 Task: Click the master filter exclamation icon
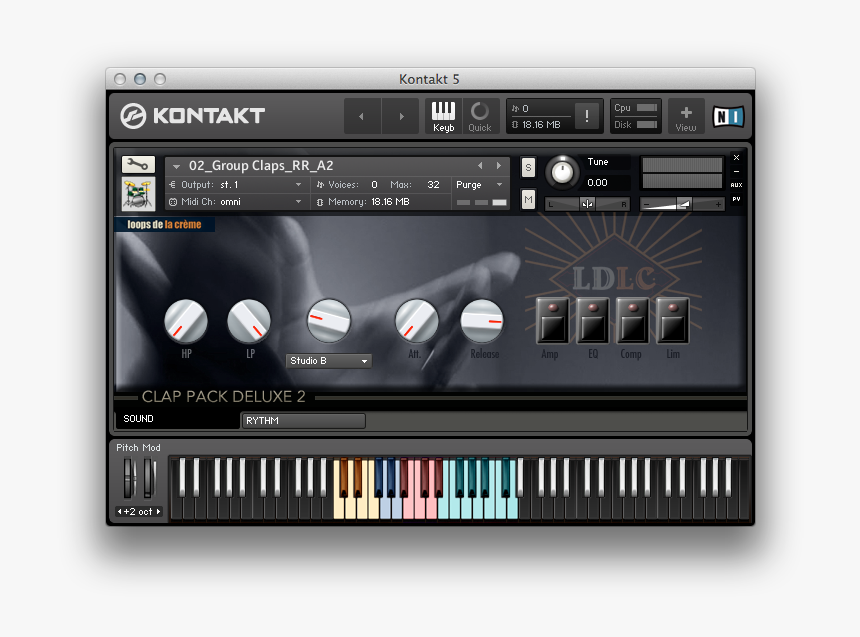585,115
